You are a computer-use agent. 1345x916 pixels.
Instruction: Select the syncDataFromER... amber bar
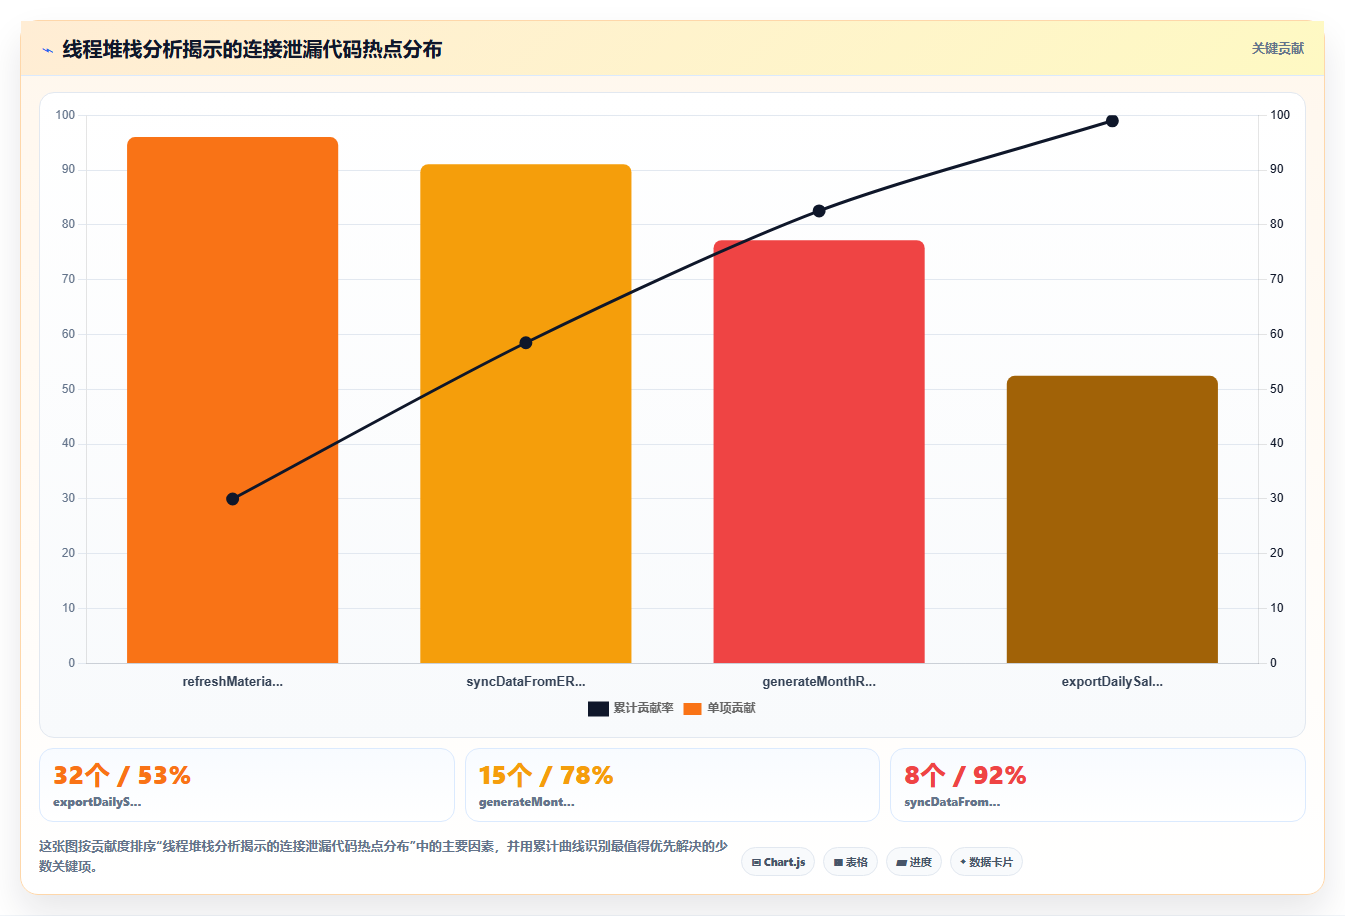(x=526, y=414)
